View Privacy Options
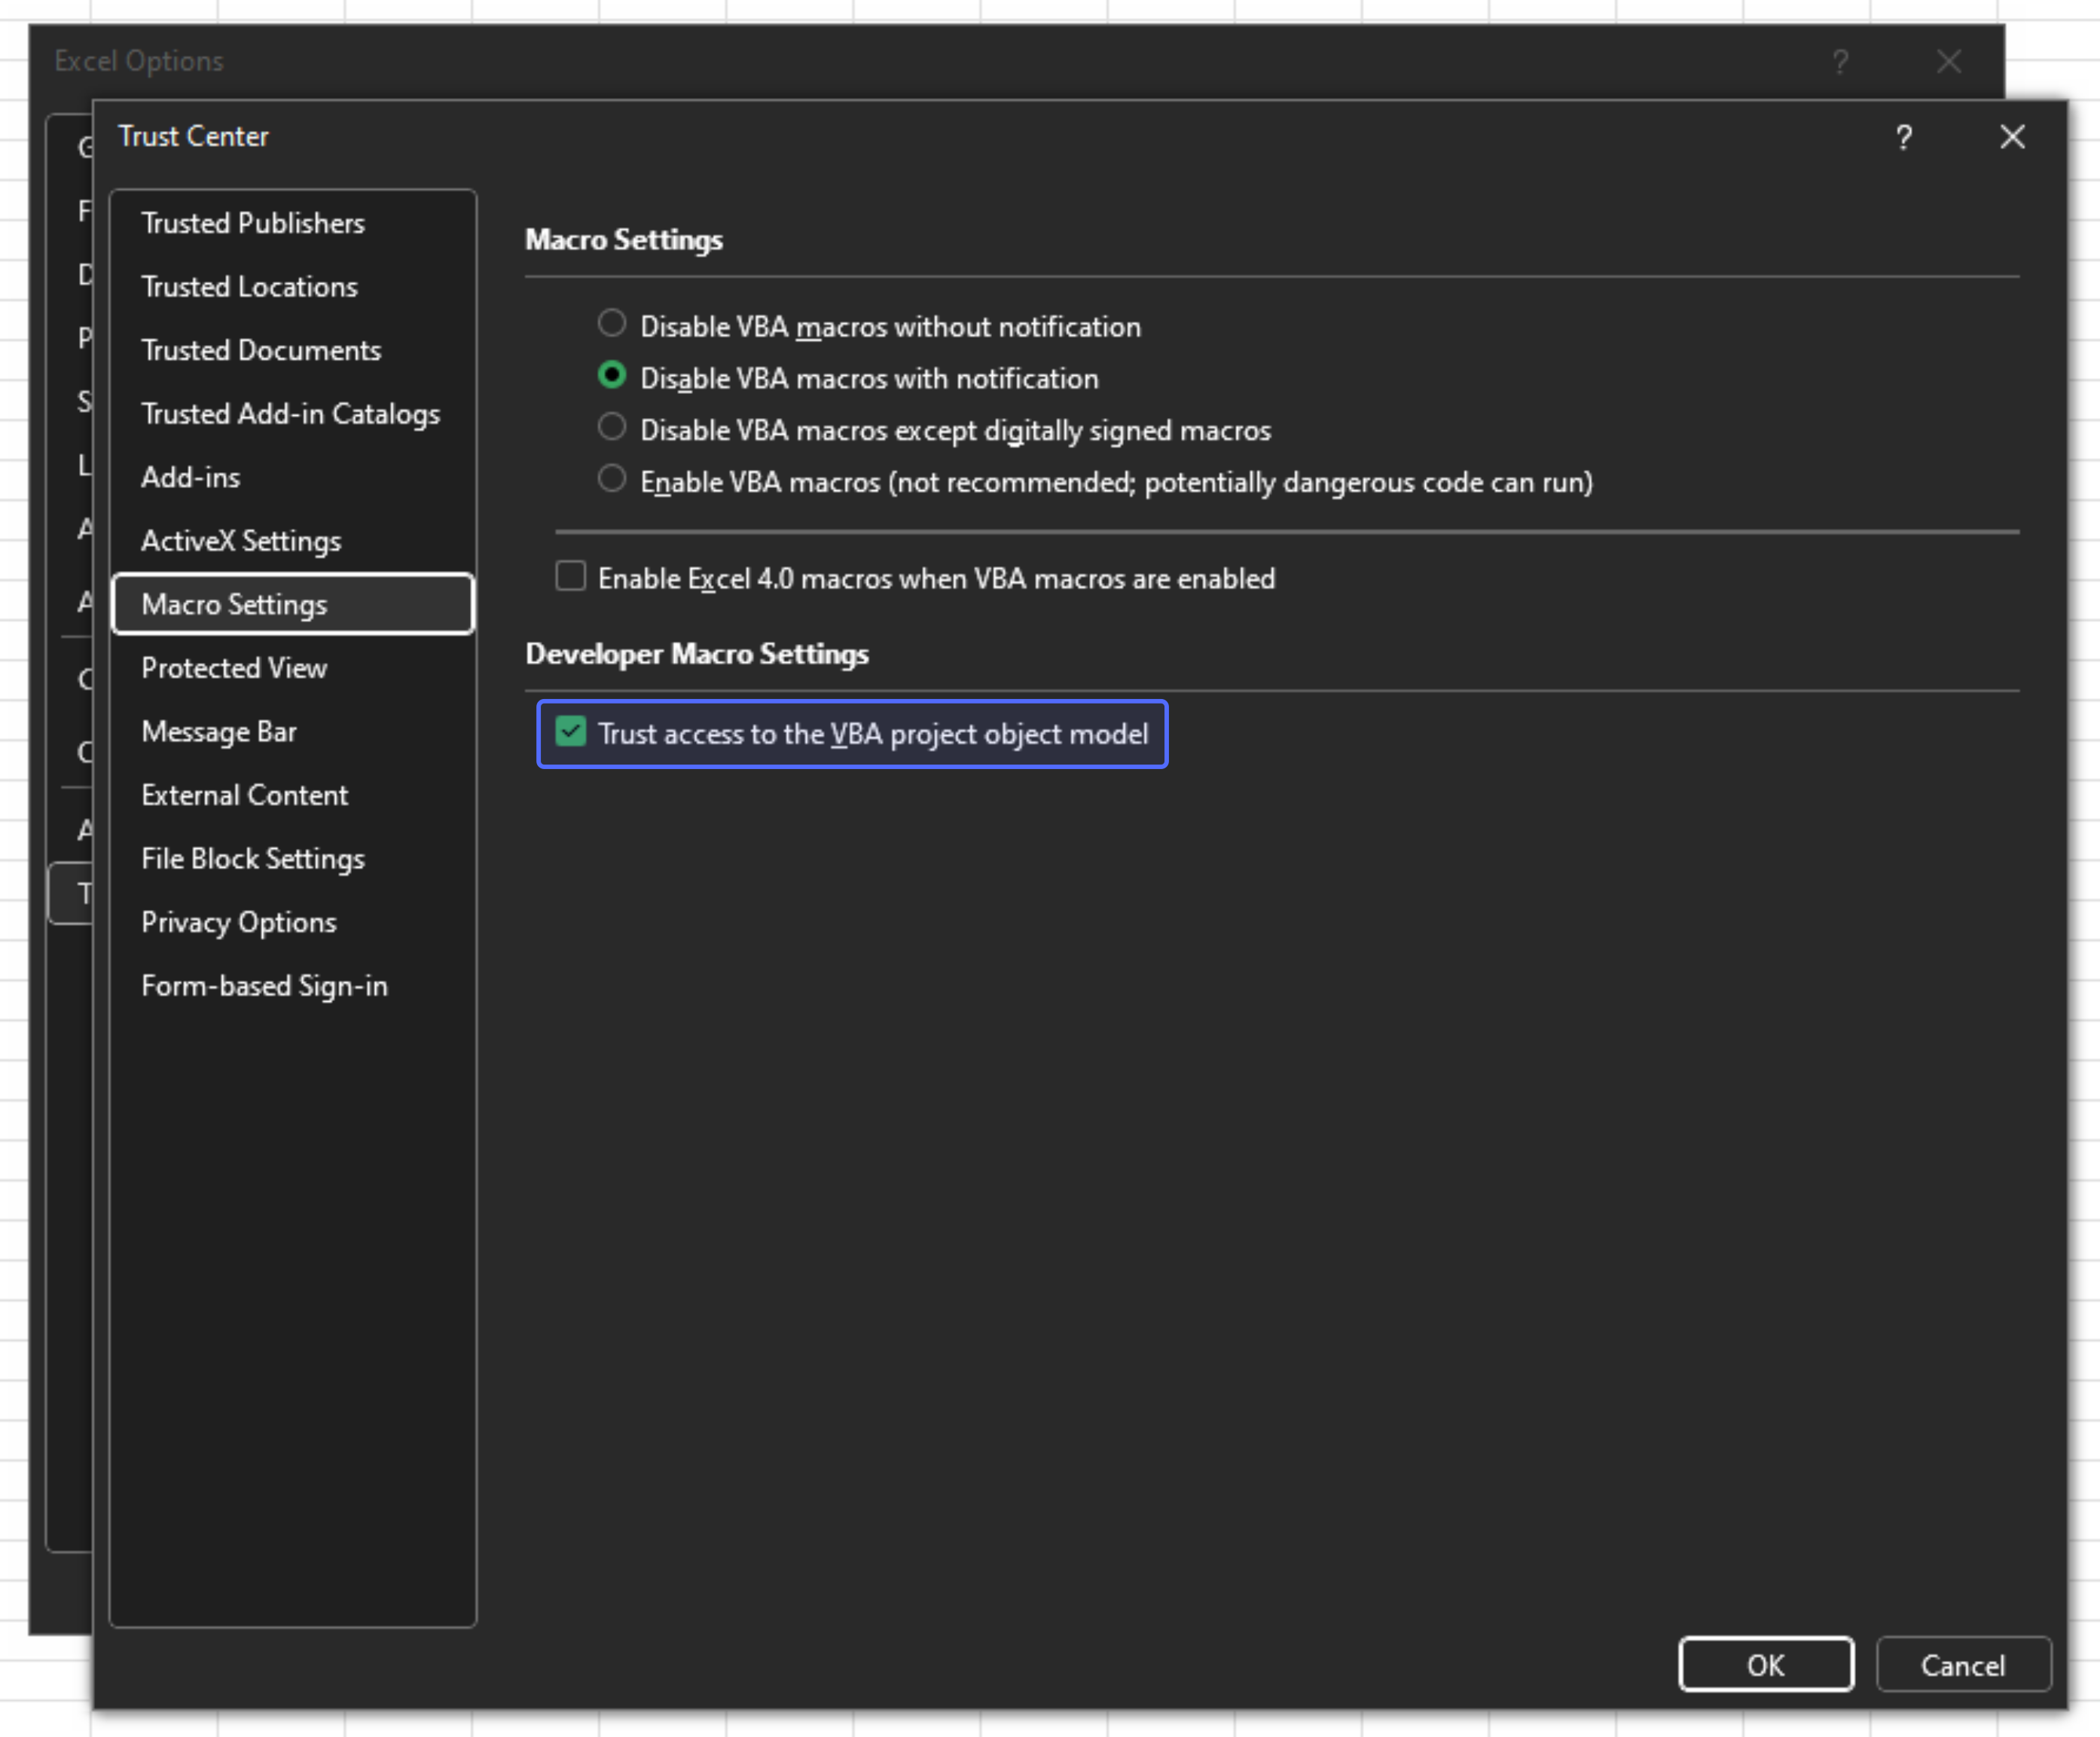 point(293,922)
